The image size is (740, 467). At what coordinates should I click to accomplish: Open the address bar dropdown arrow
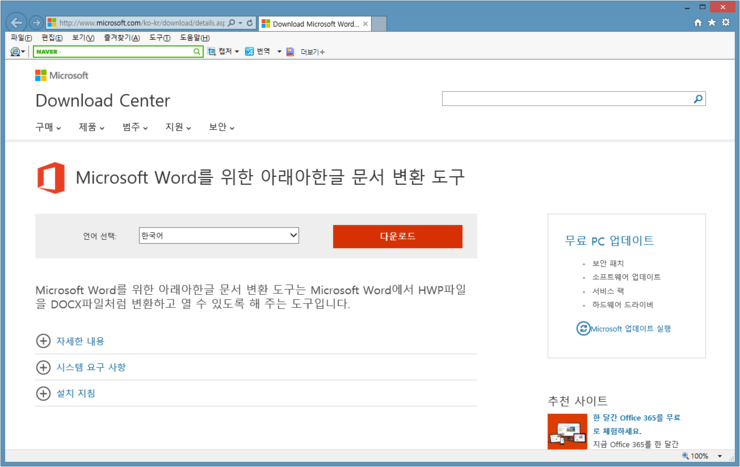[240, 23]
